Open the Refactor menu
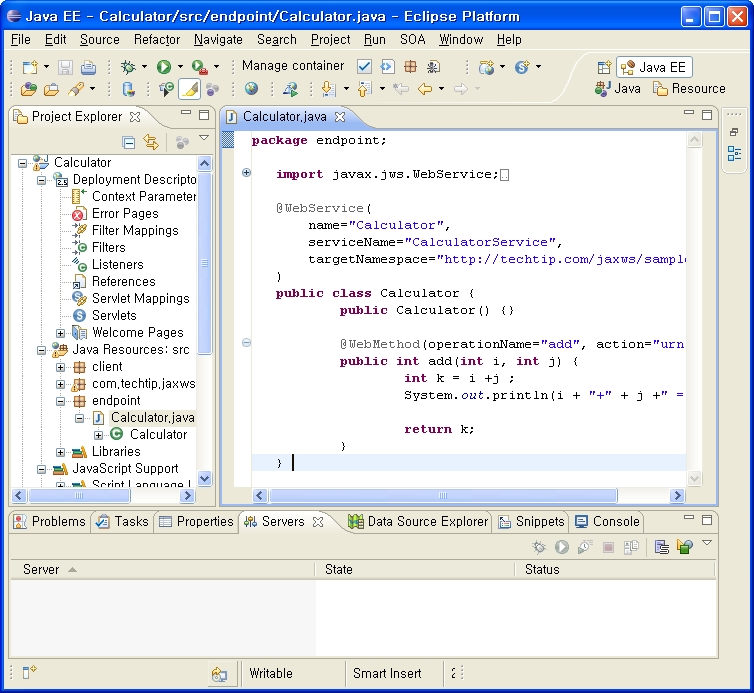This screenshot has height=693, width=754. pyautogui.click(x=157, y=39)
